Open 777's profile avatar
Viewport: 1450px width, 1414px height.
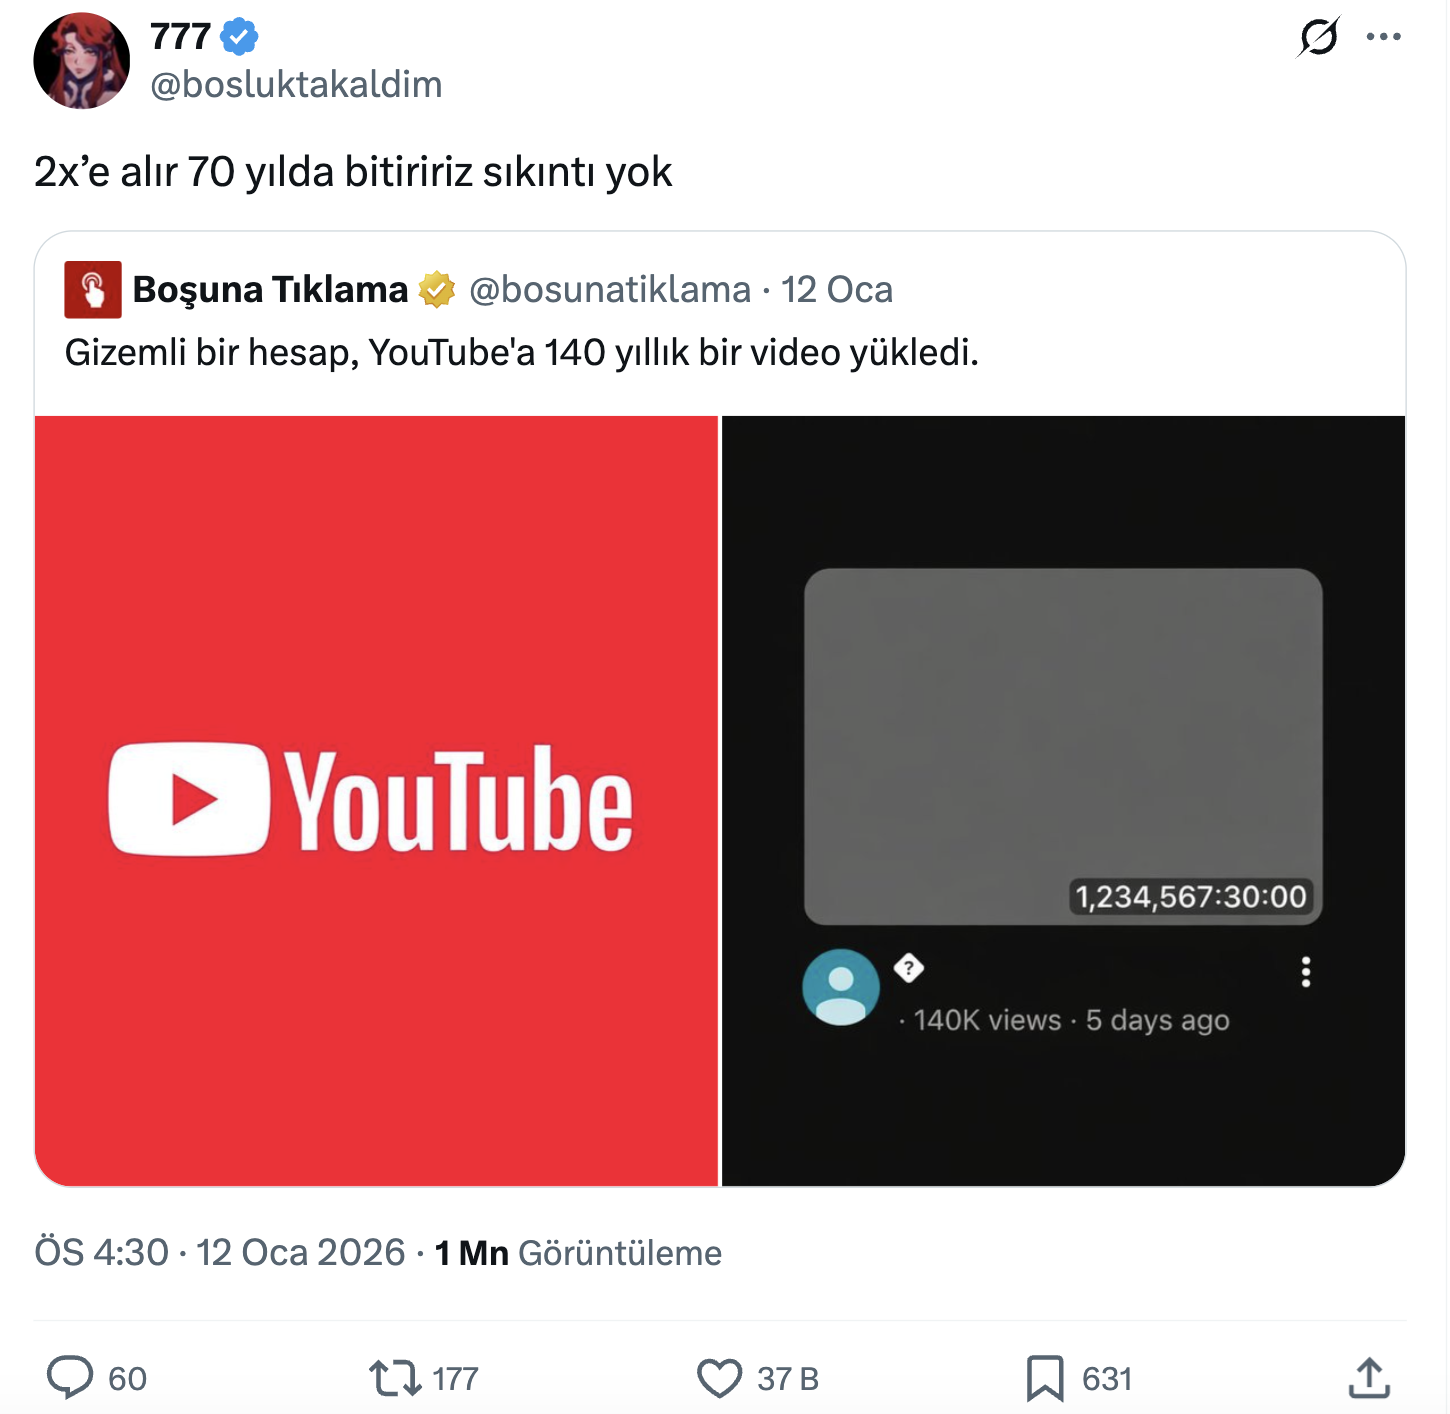coord(82,61)
